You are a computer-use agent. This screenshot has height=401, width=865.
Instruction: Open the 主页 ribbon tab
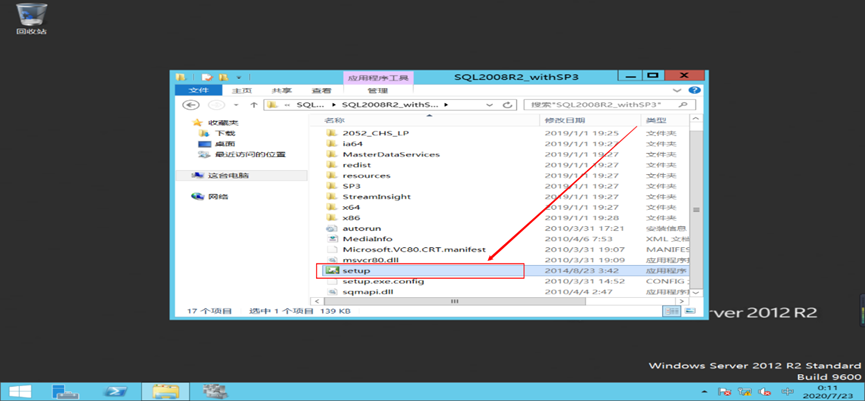242,90
